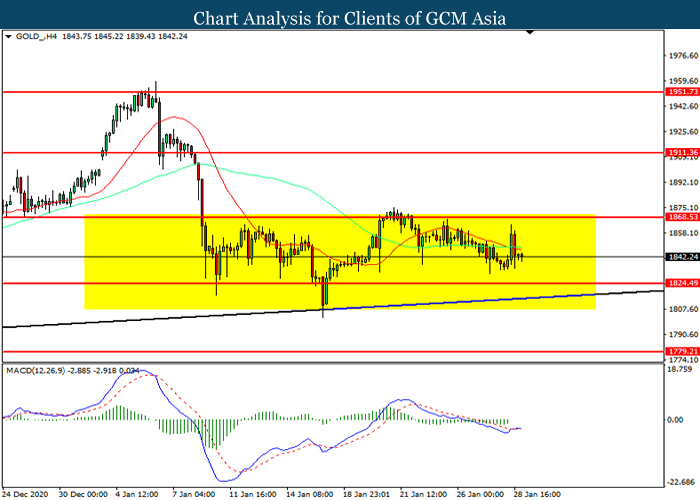Click the 1976.60 value on price axis
This screenshot has width=700, height=500.
(681, 57)
